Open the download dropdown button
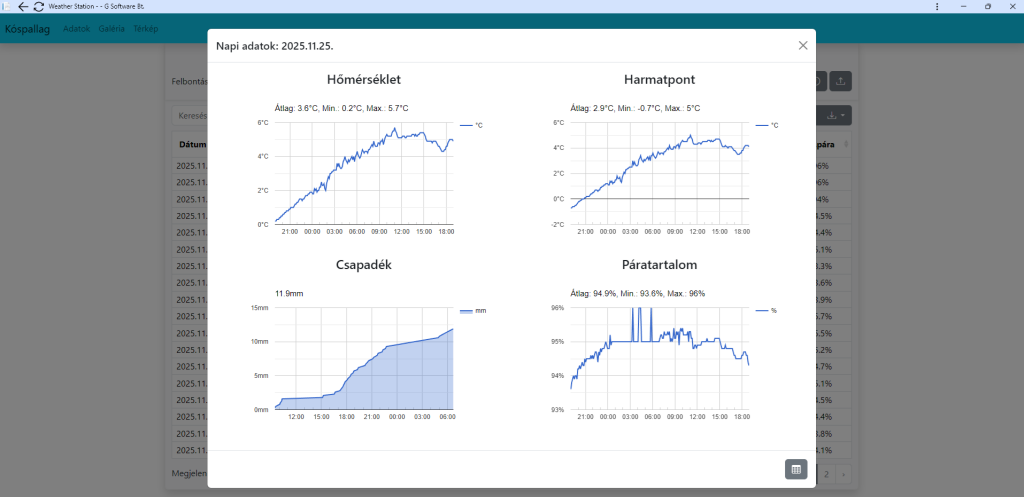 point(835,116)
